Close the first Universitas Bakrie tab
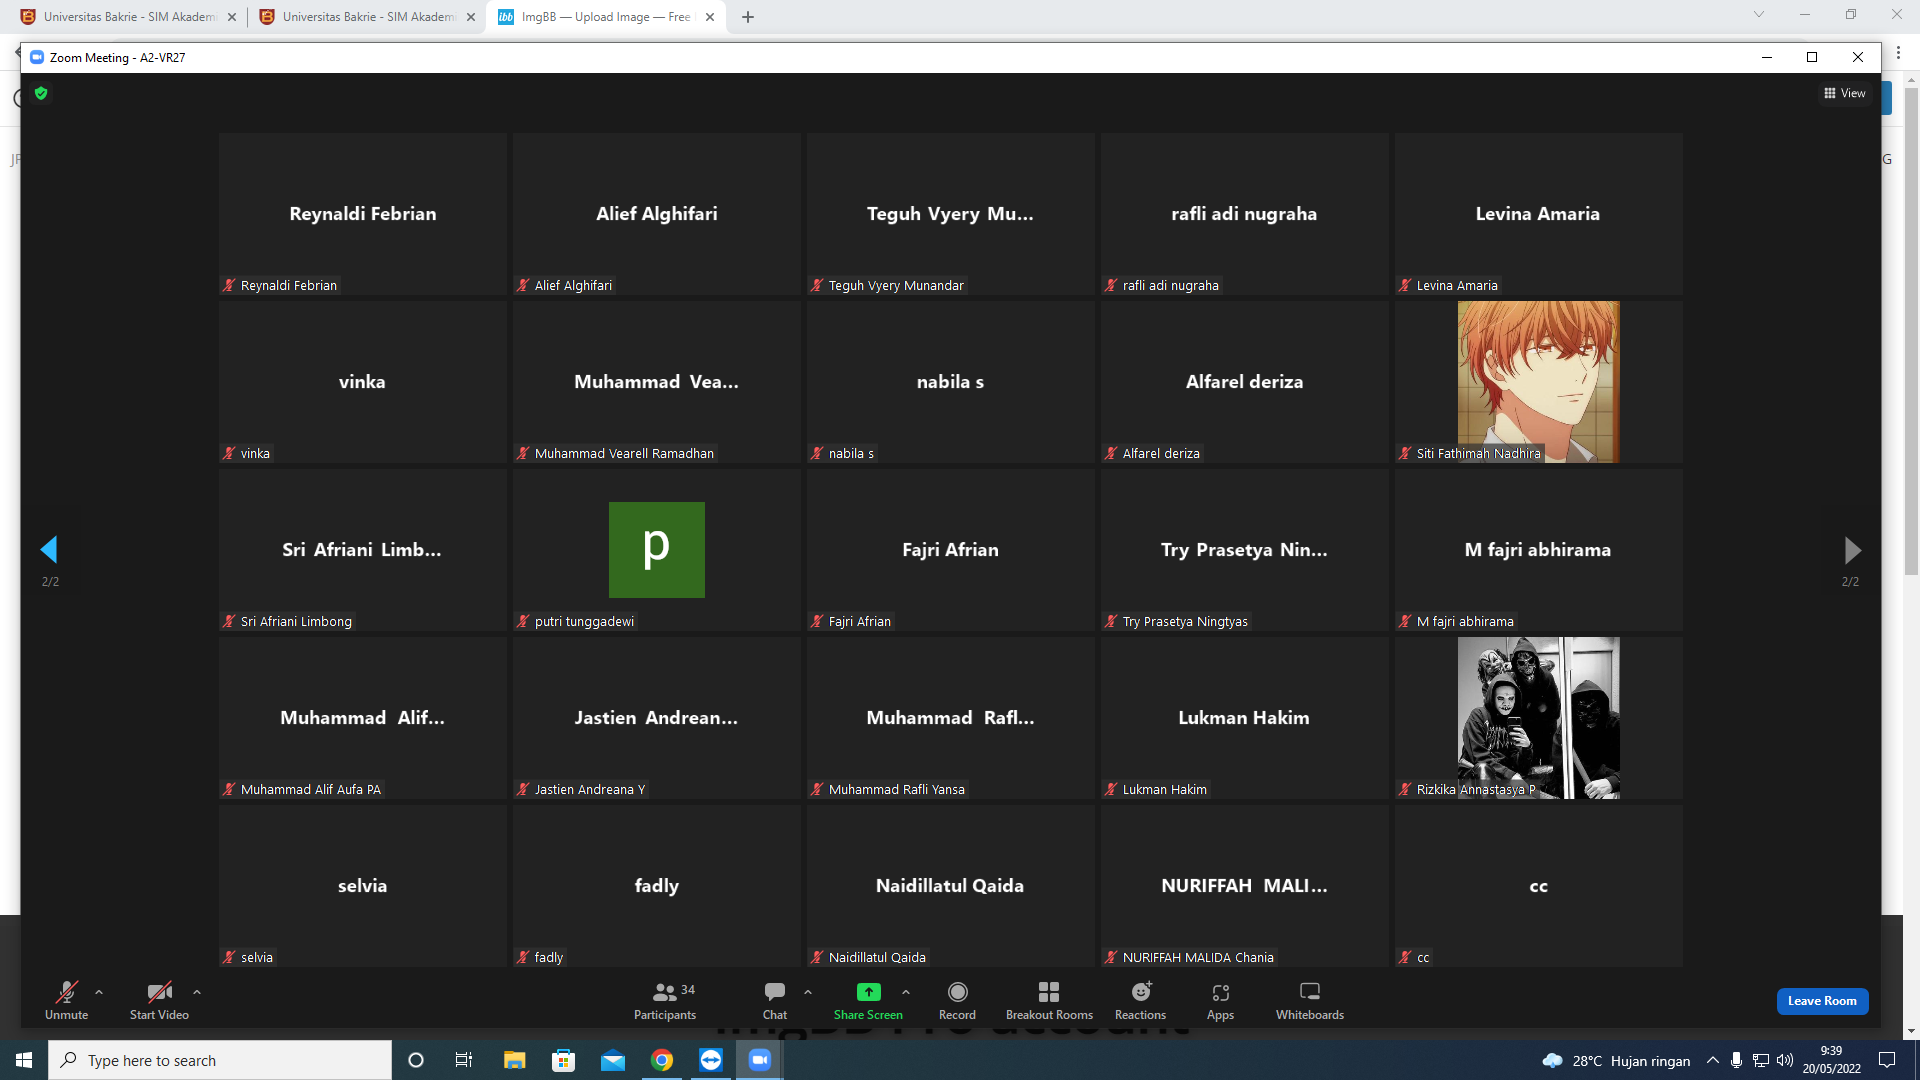1920x1080 pixels. [x=232, y=17]
